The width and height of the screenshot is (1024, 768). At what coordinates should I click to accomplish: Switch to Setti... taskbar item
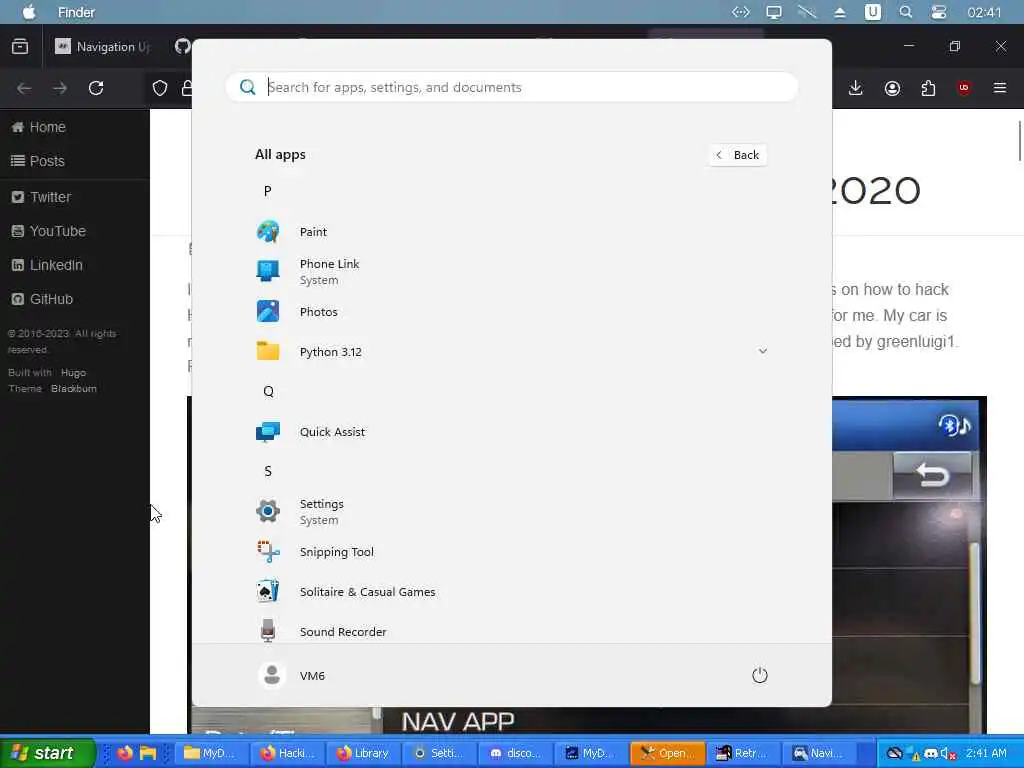439,753
